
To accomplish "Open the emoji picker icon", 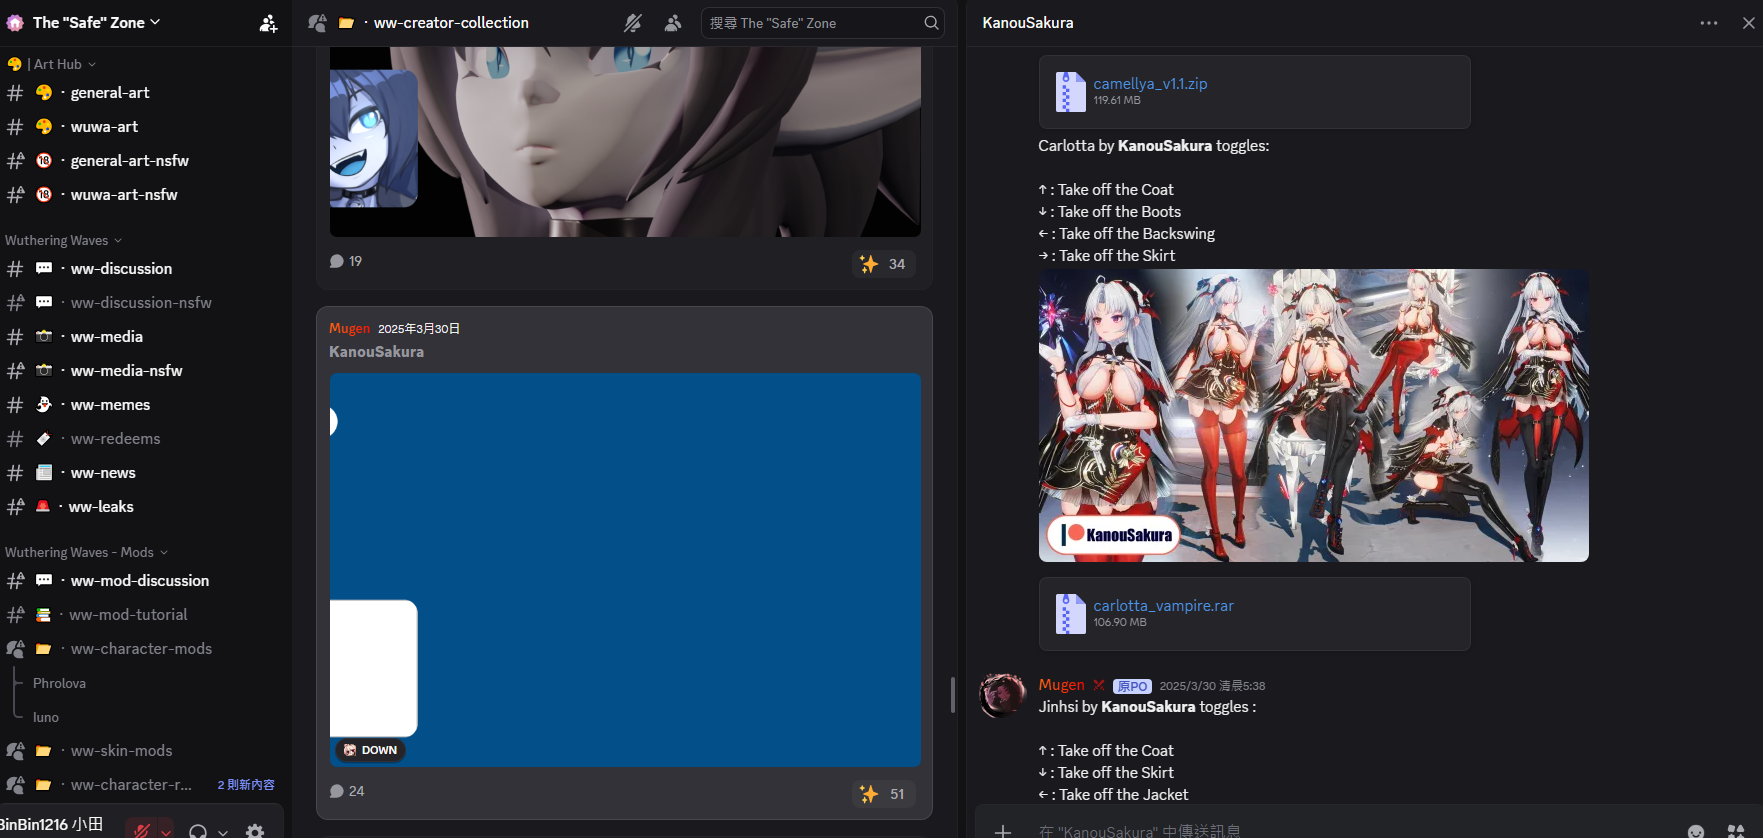I will click(1696, 831).
